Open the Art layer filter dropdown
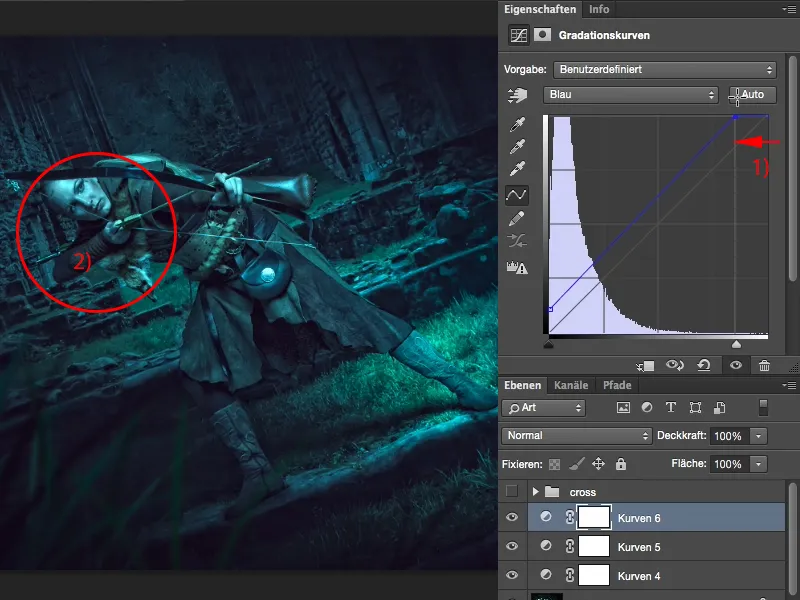Viewport: 800px width, 600px height. [544, 408]
